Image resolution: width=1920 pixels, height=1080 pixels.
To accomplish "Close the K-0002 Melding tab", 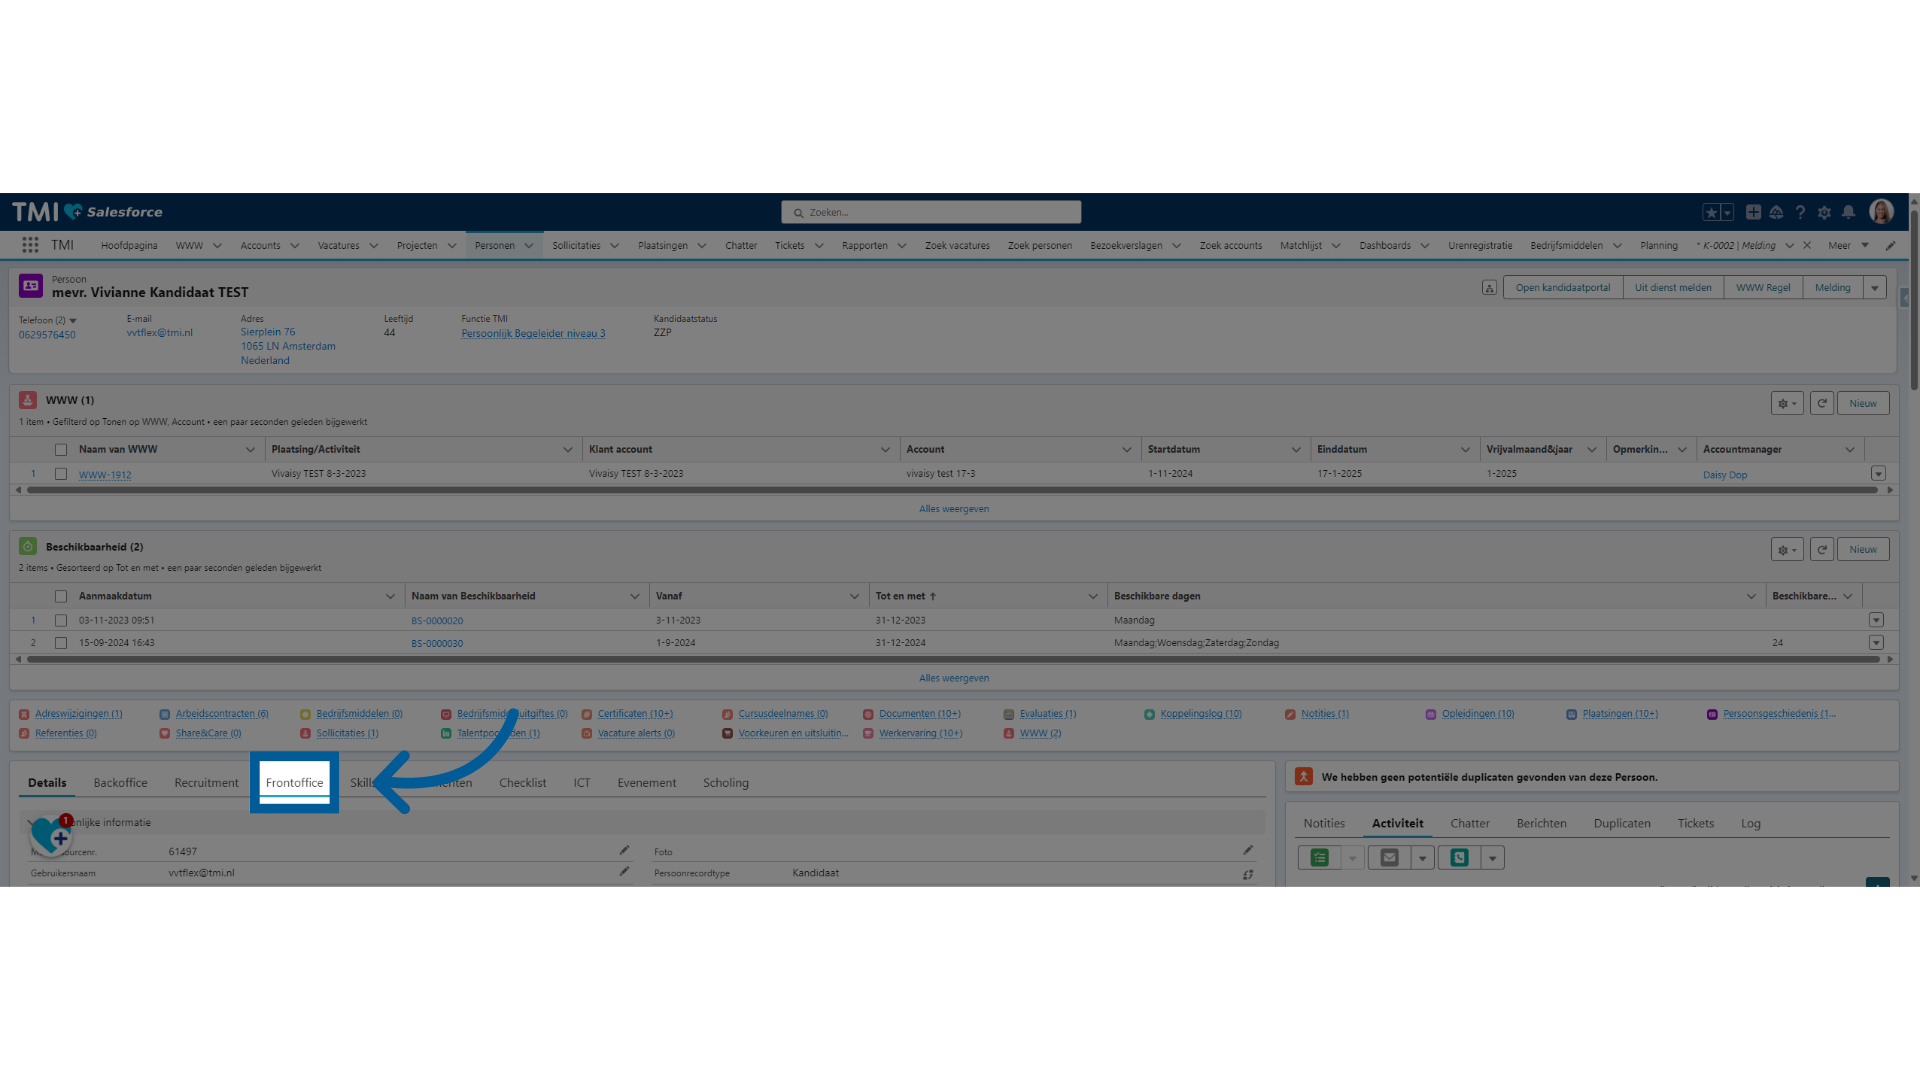I will [x=1807, y=245].
